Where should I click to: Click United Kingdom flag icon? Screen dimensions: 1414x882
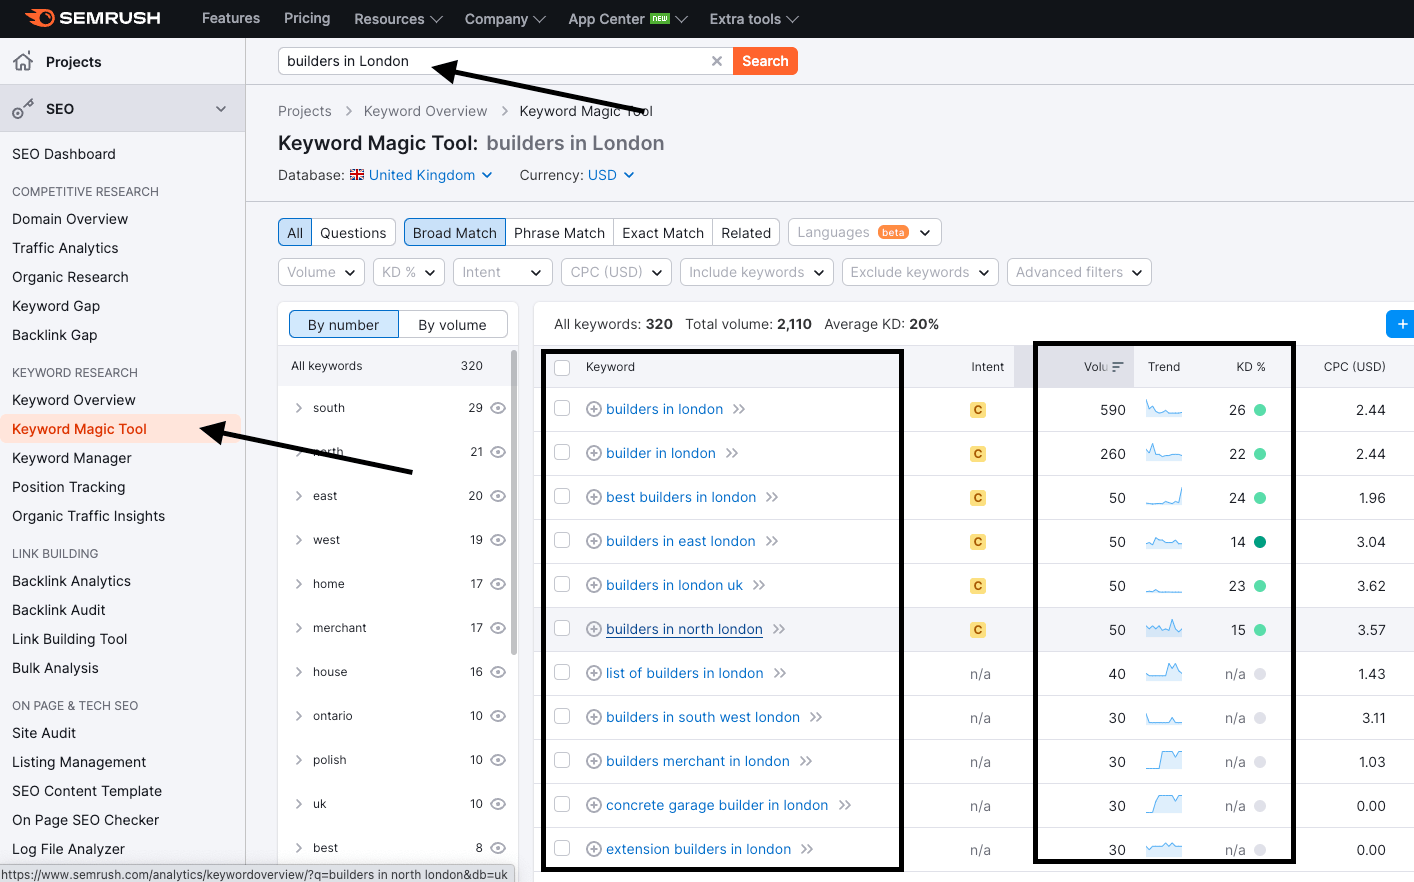pyautogui.click(x=357, y=175)
